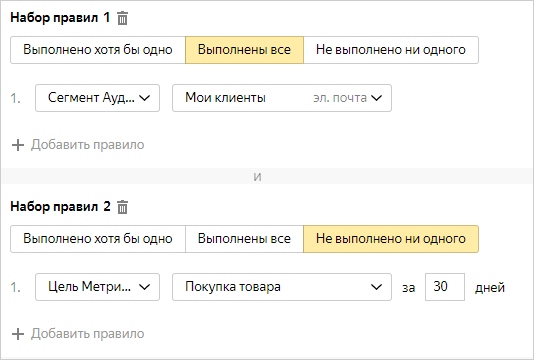534x360 pixels.
Task: Click chevron arrow next to 'эл. почта'
Action: [376, 98]
